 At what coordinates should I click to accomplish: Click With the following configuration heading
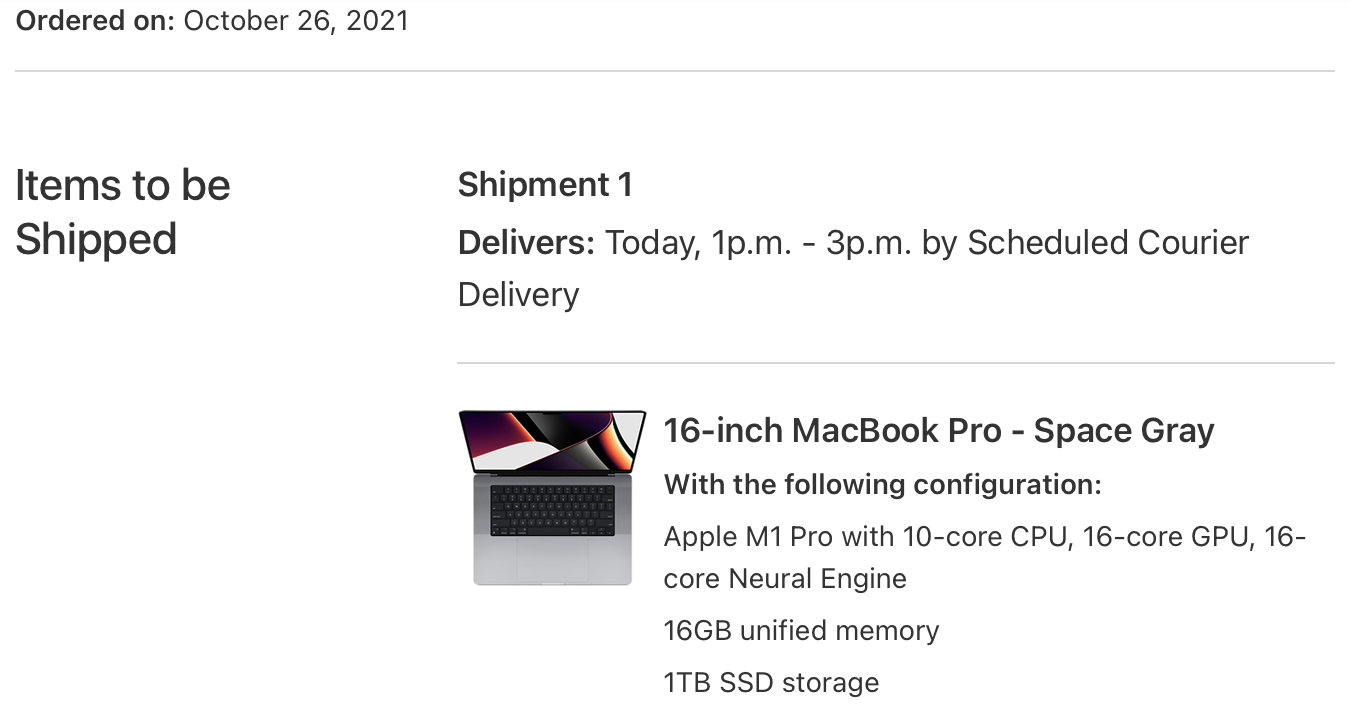click(883, 485)
